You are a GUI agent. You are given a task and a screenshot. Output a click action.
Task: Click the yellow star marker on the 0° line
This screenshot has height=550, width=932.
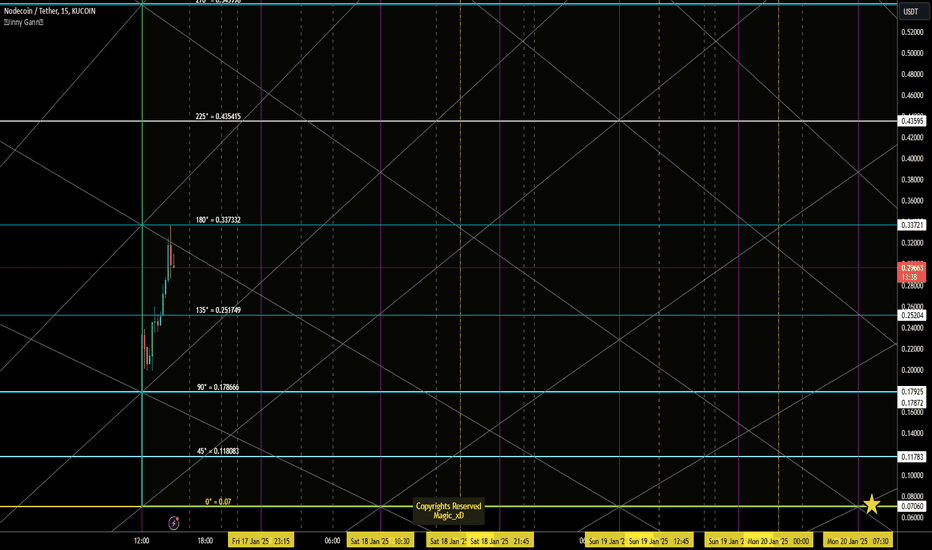click(871, 504)
